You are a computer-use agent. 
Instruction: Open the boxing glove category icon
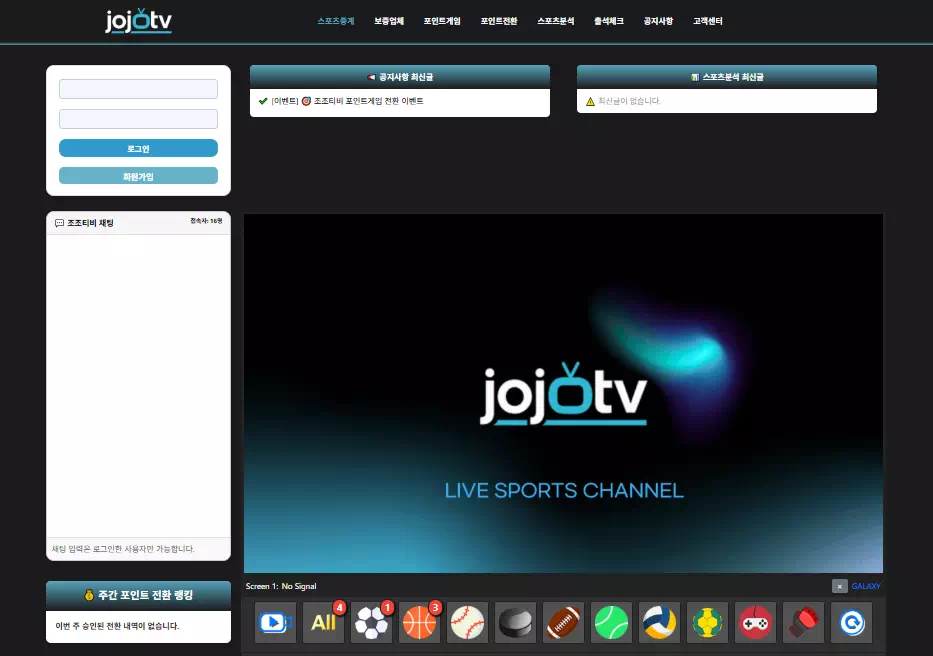(803, 623)
